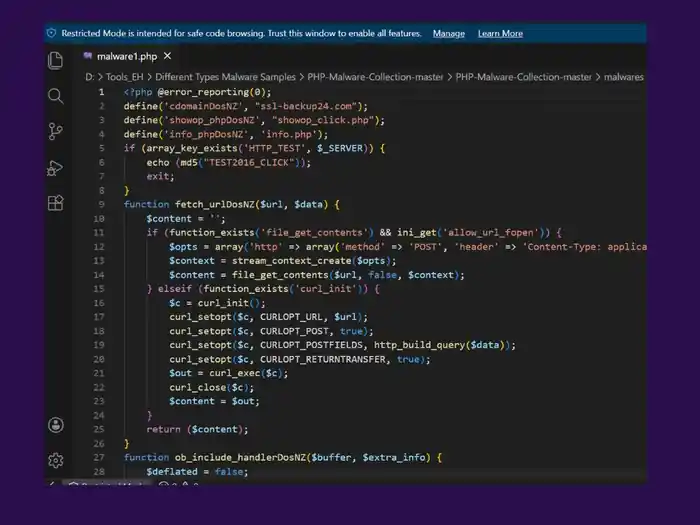Click CURLOPT_POST on line 18
The height and width of the screenshot is (525, 700).
pyautogui.click(x=295, y=331)
